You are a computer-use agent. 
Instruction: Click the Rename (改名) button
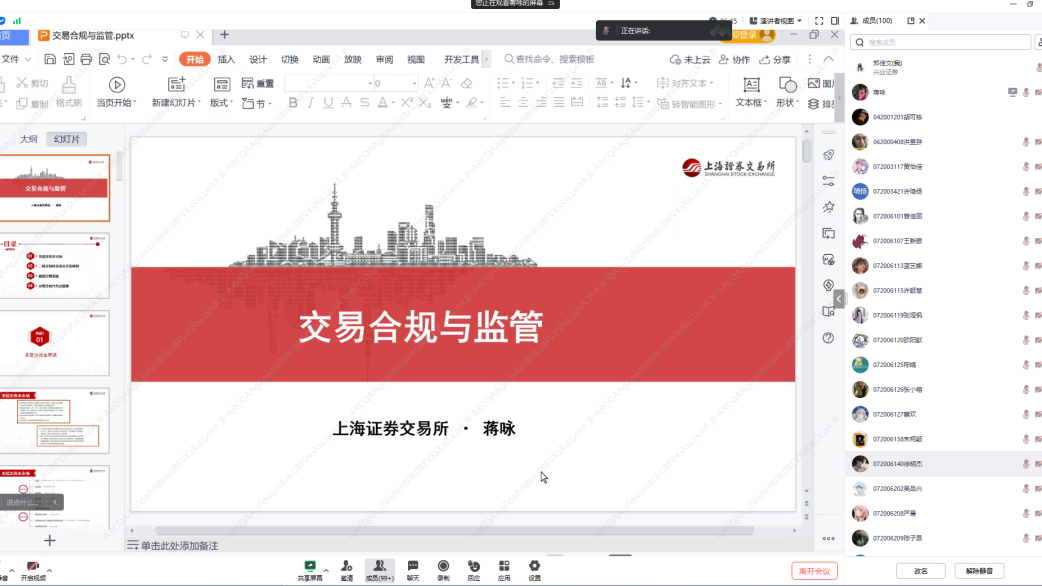920,571
